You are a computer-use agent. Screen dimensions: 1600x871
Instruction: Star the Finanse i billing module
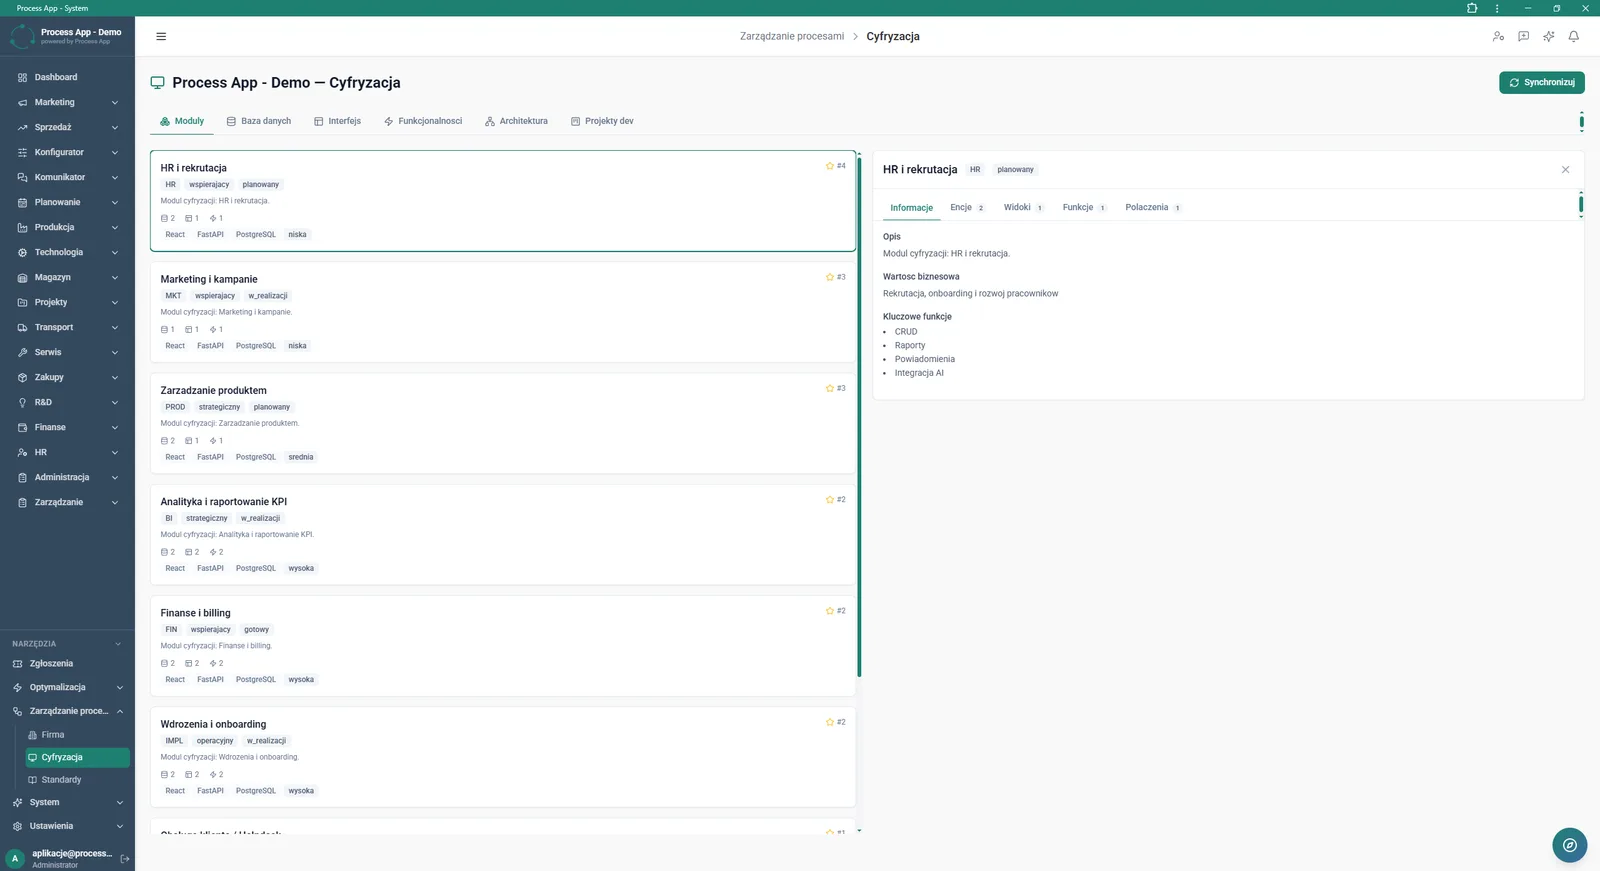830,610
